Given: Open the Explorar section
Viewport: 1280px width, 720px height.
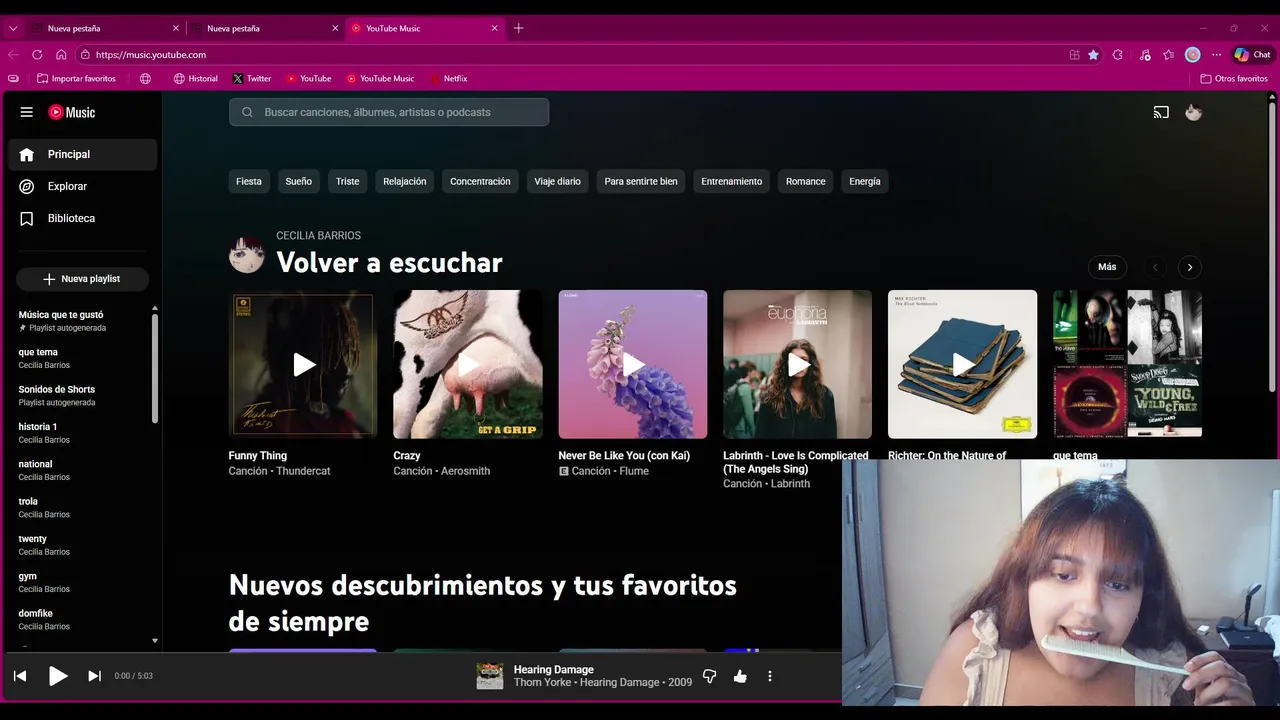Looking at the screenshot, I should 83,187.
